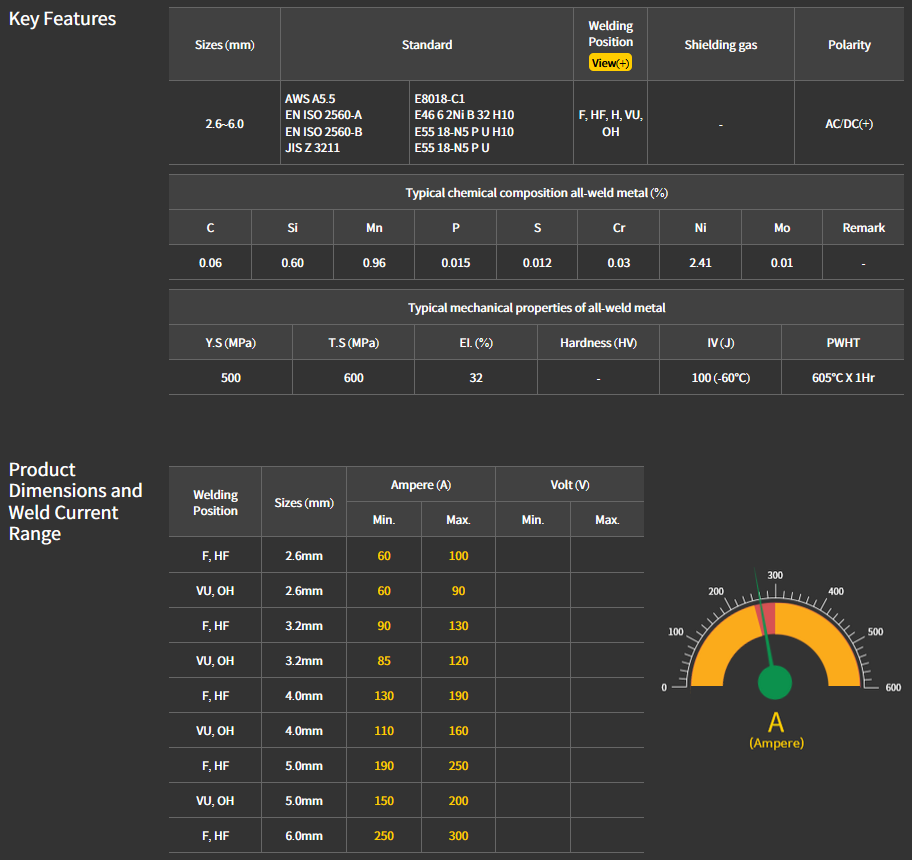912x860 pixels.
Task: Click the 6.0mm size row cell
Action: (303, 836)
